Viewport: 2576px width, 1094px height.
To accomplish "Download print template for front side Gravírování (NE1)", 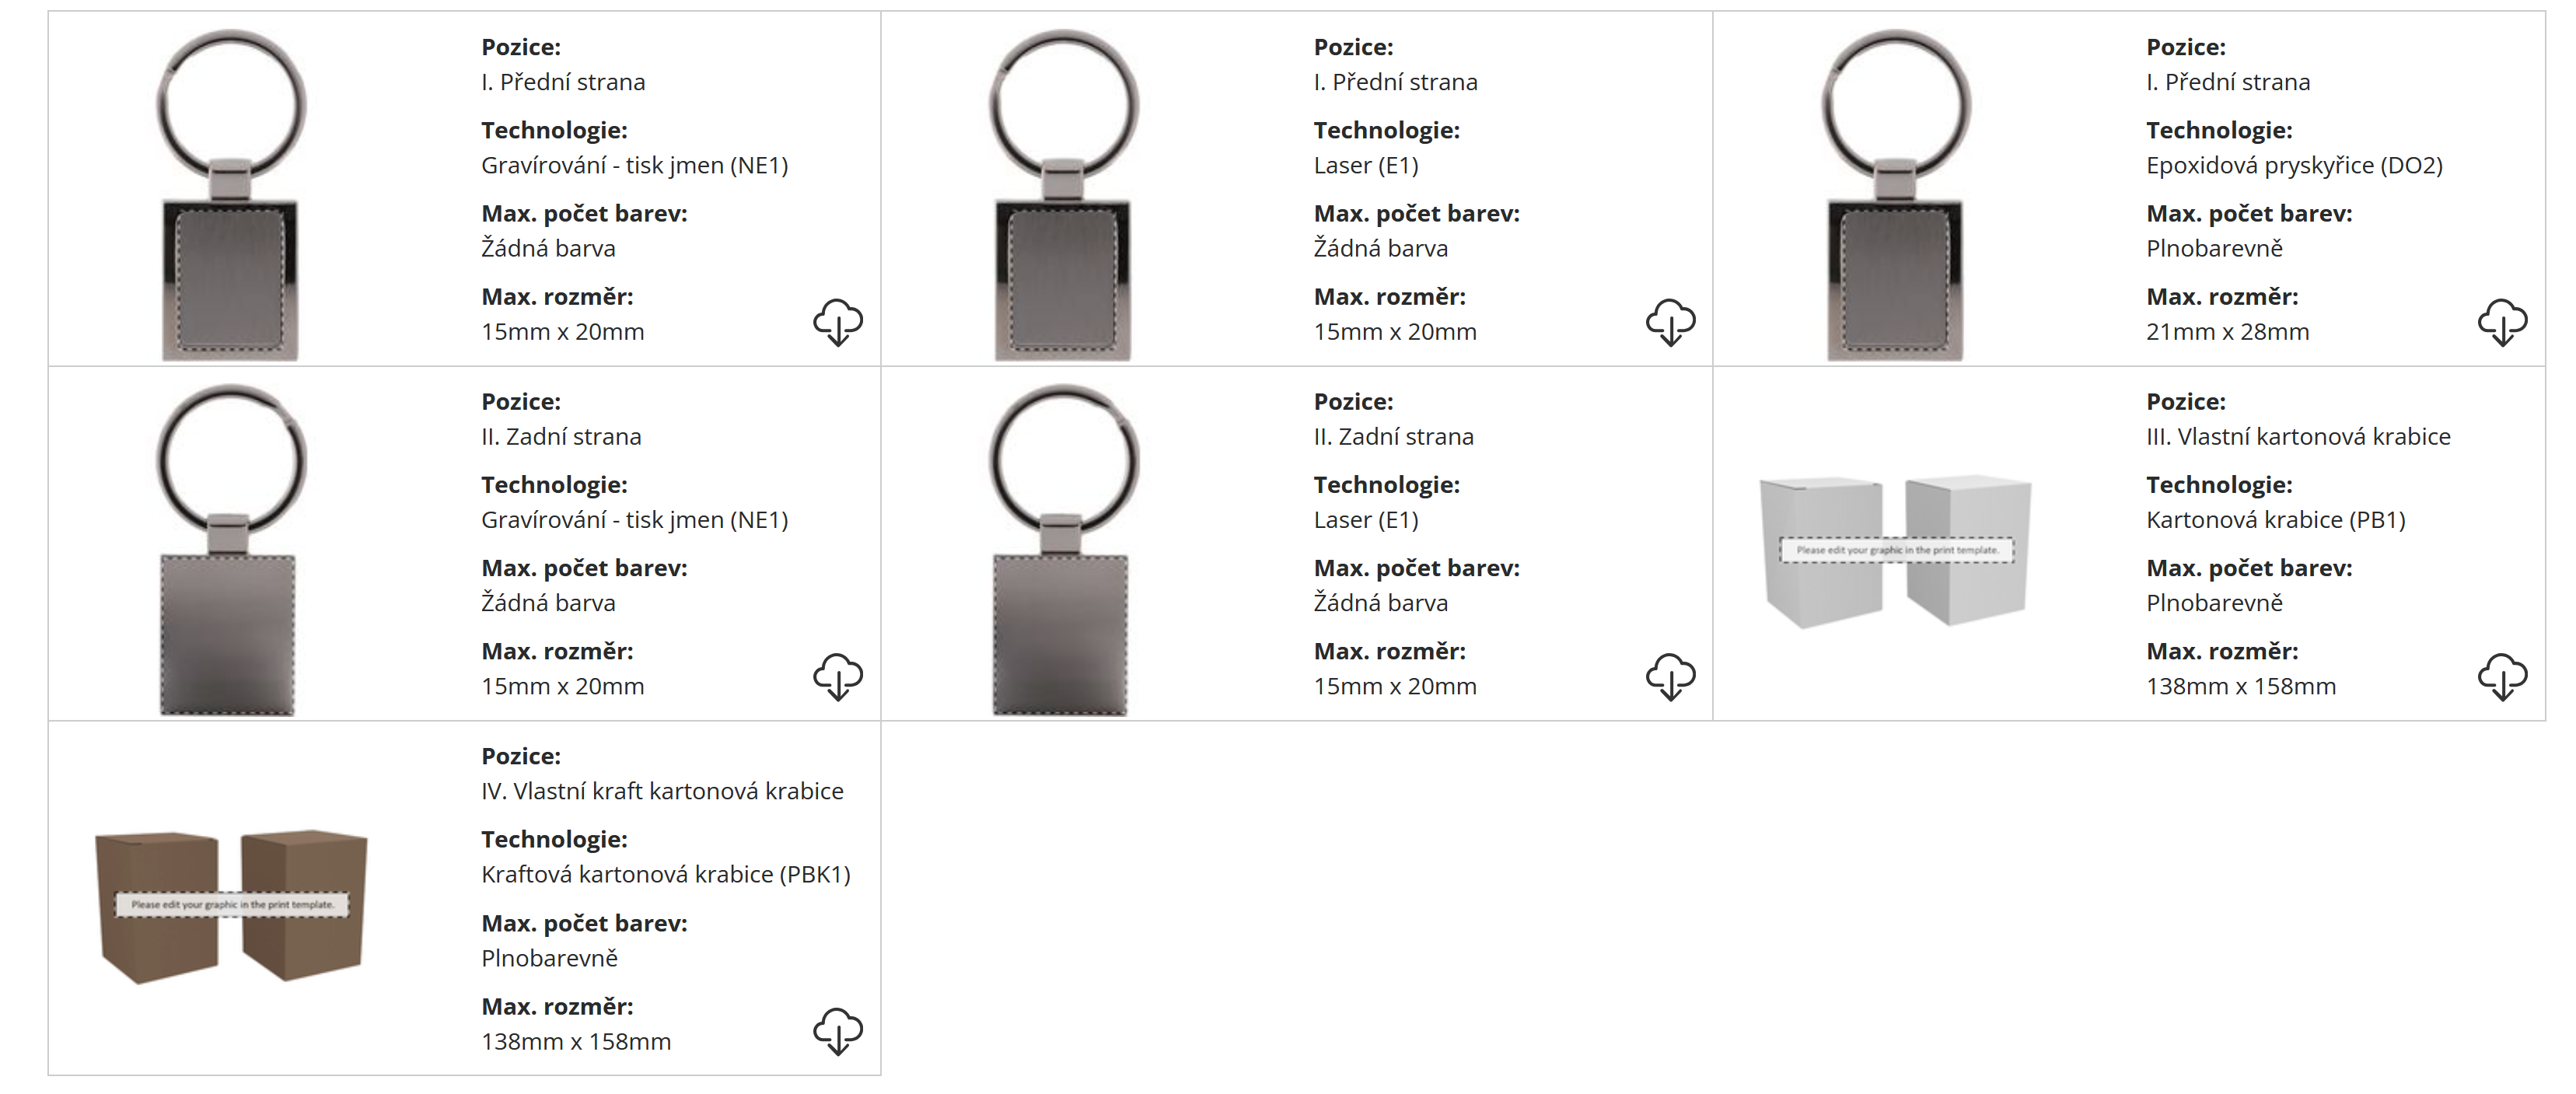I will click(838, 322).
